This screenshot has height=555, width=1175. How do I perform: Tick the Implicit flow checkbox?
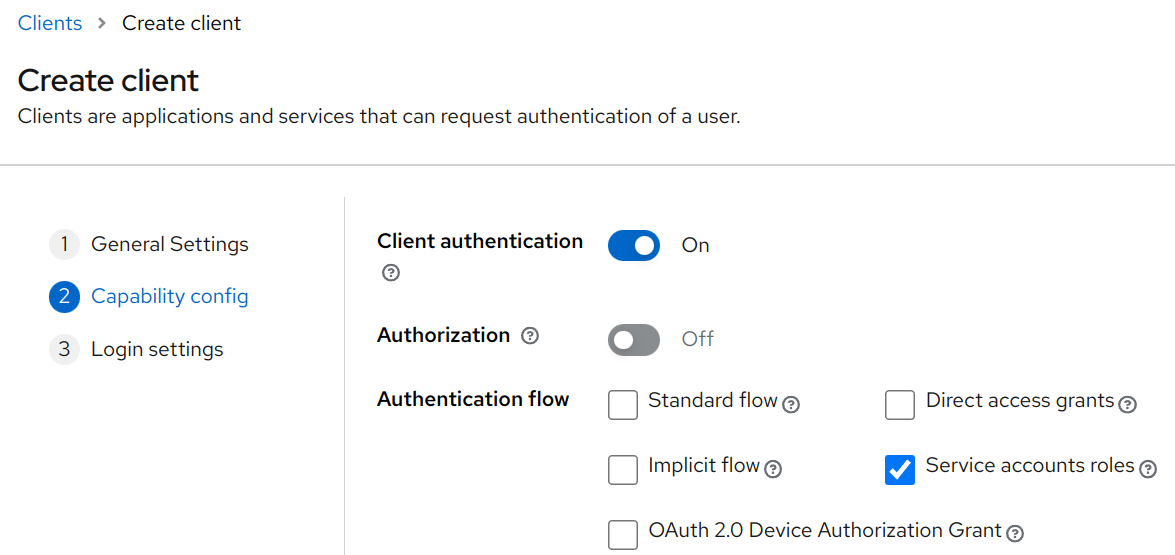click(623, 470)
